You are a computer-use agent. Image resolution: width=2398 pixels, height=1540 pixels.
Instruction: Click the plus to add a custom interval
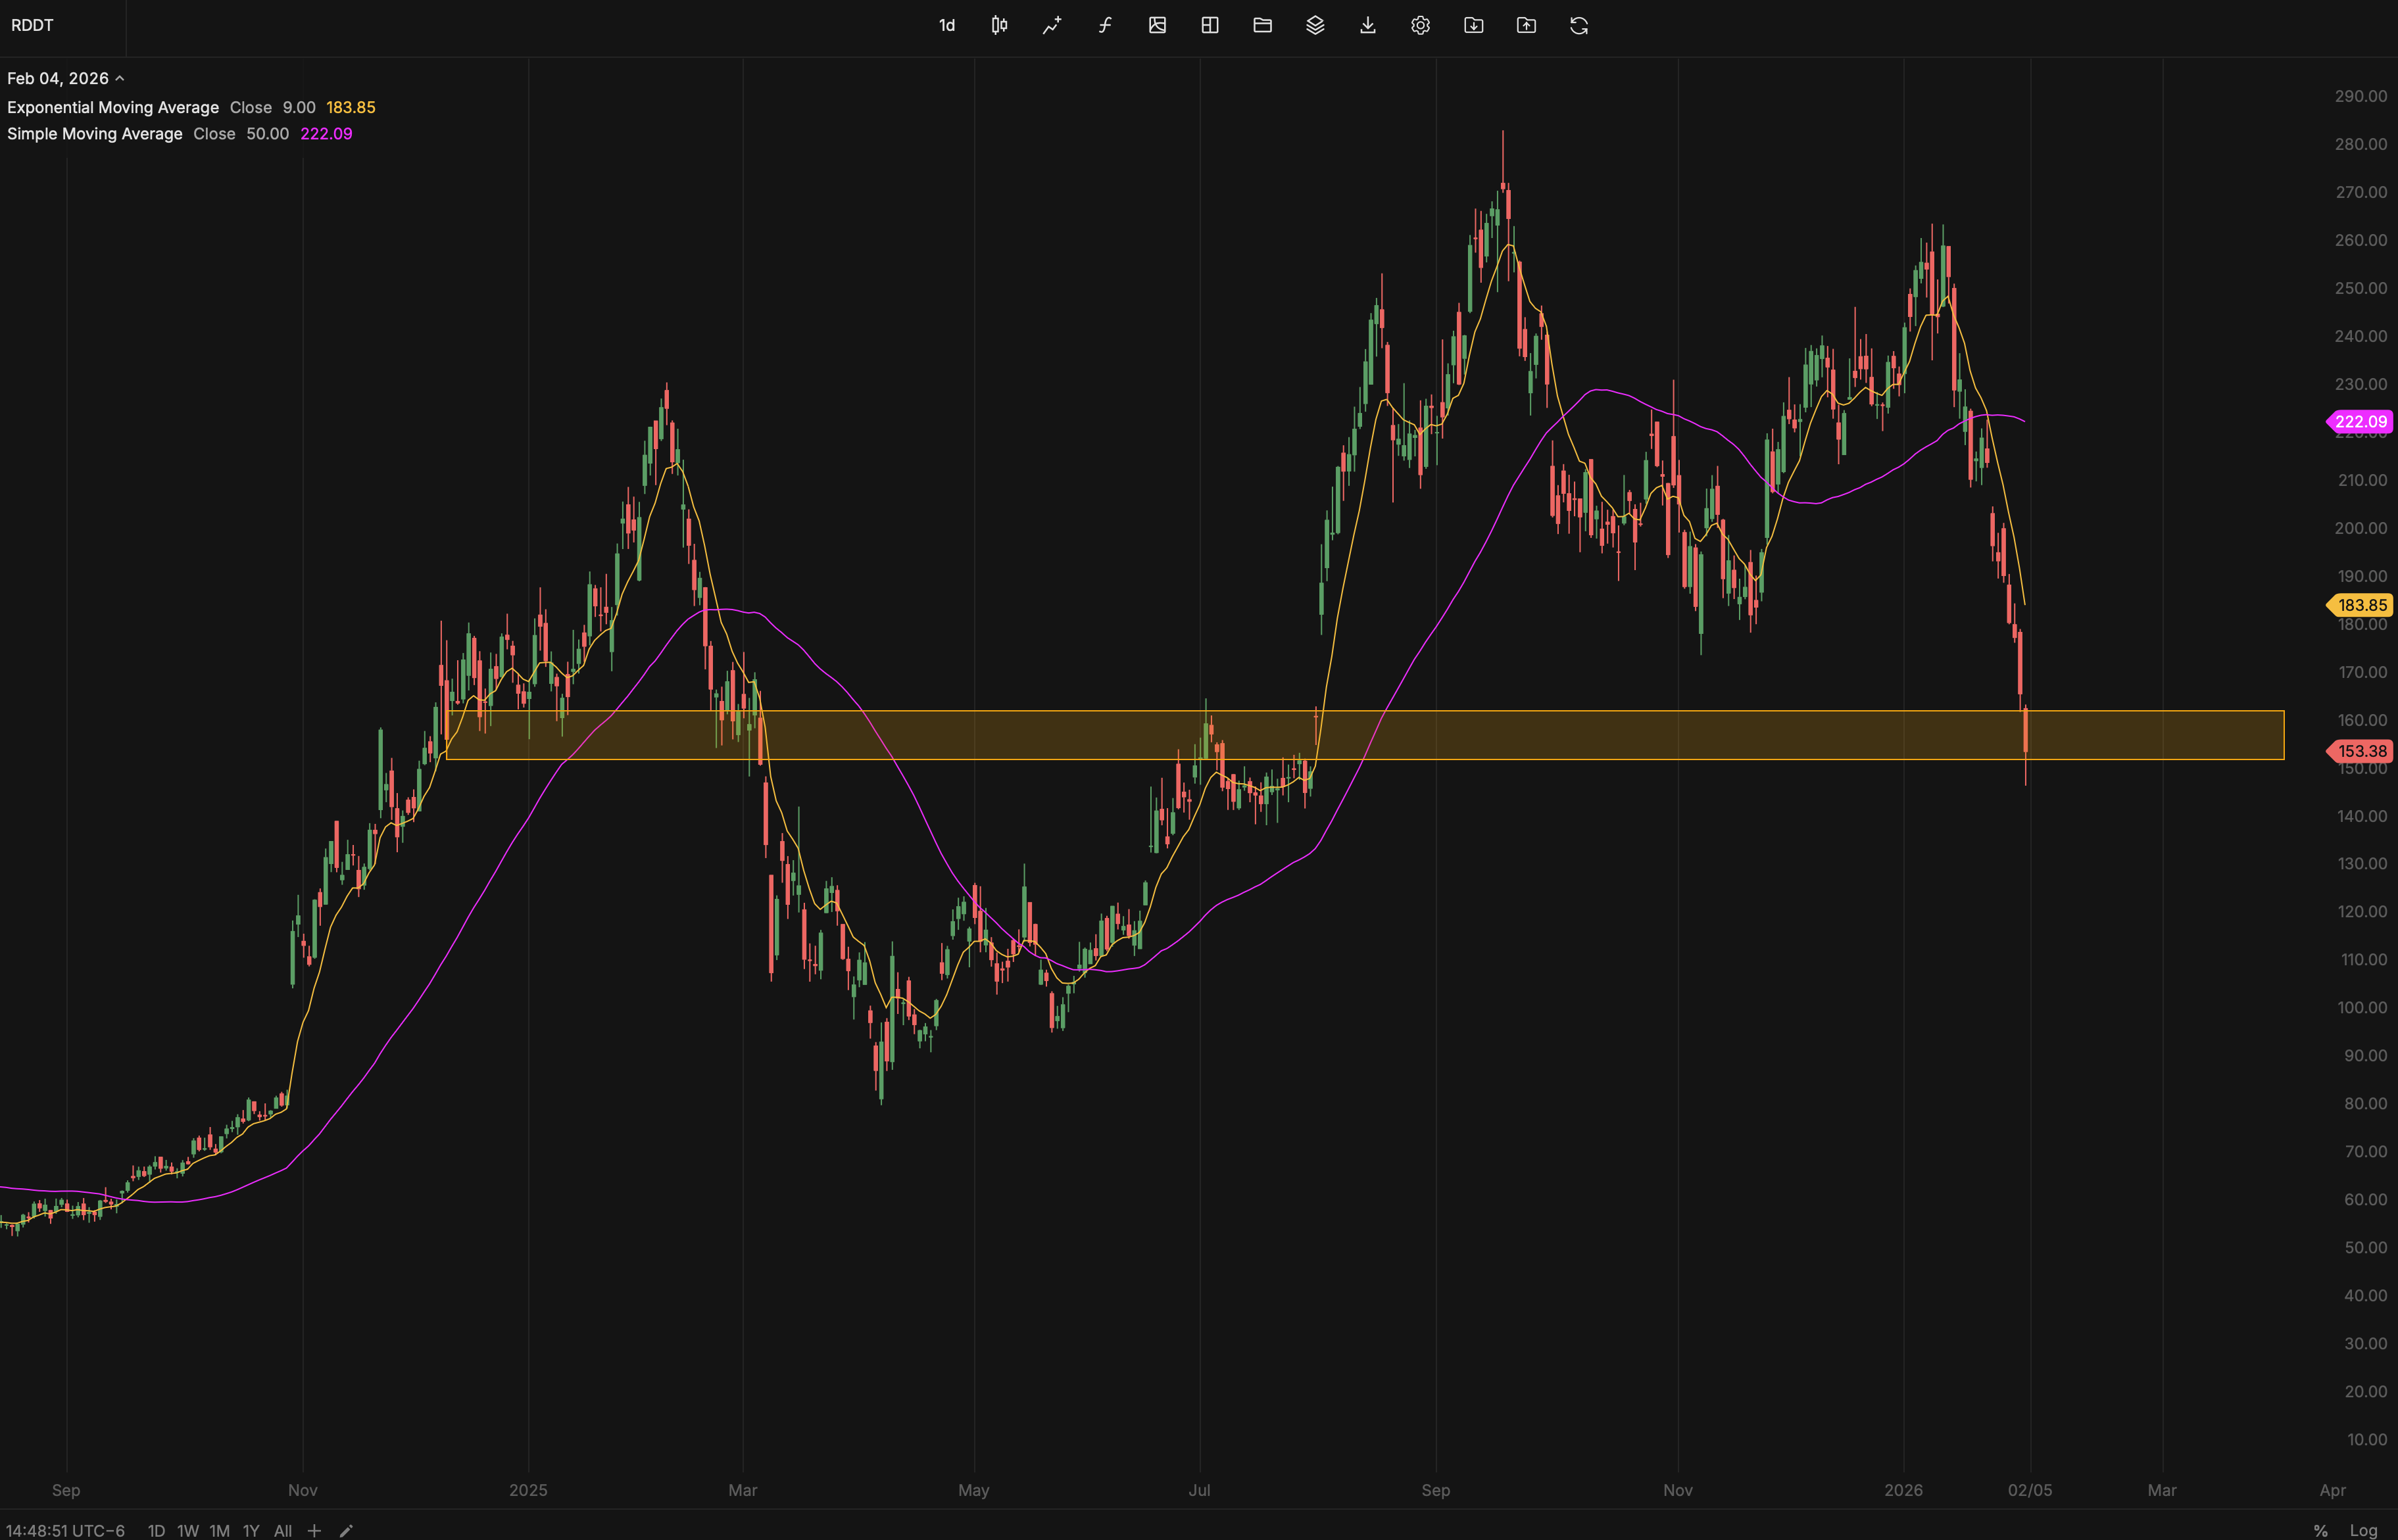tap(314, 1530)
